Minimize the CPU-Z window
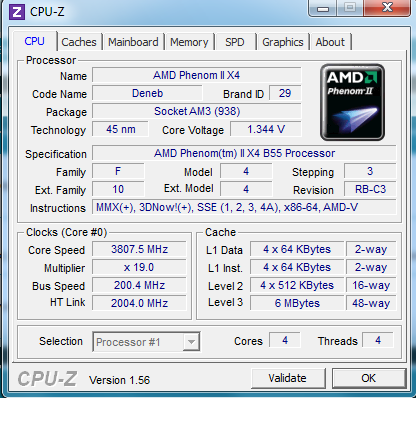 click(x=323, y=8)
